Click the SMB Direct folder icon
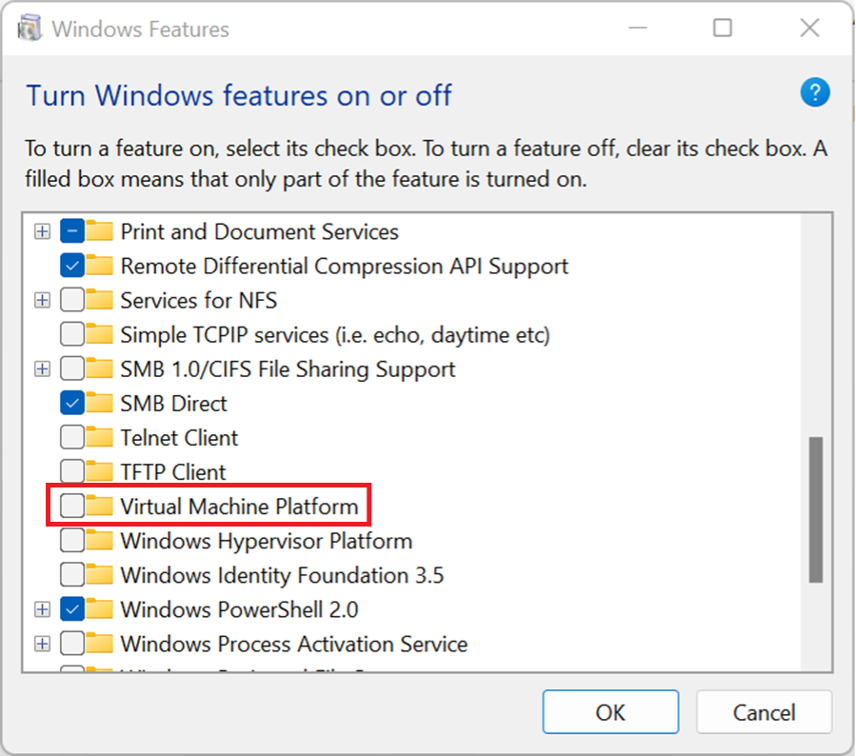The height and width of the screenshot is (756, 856). tap(99, 404)
